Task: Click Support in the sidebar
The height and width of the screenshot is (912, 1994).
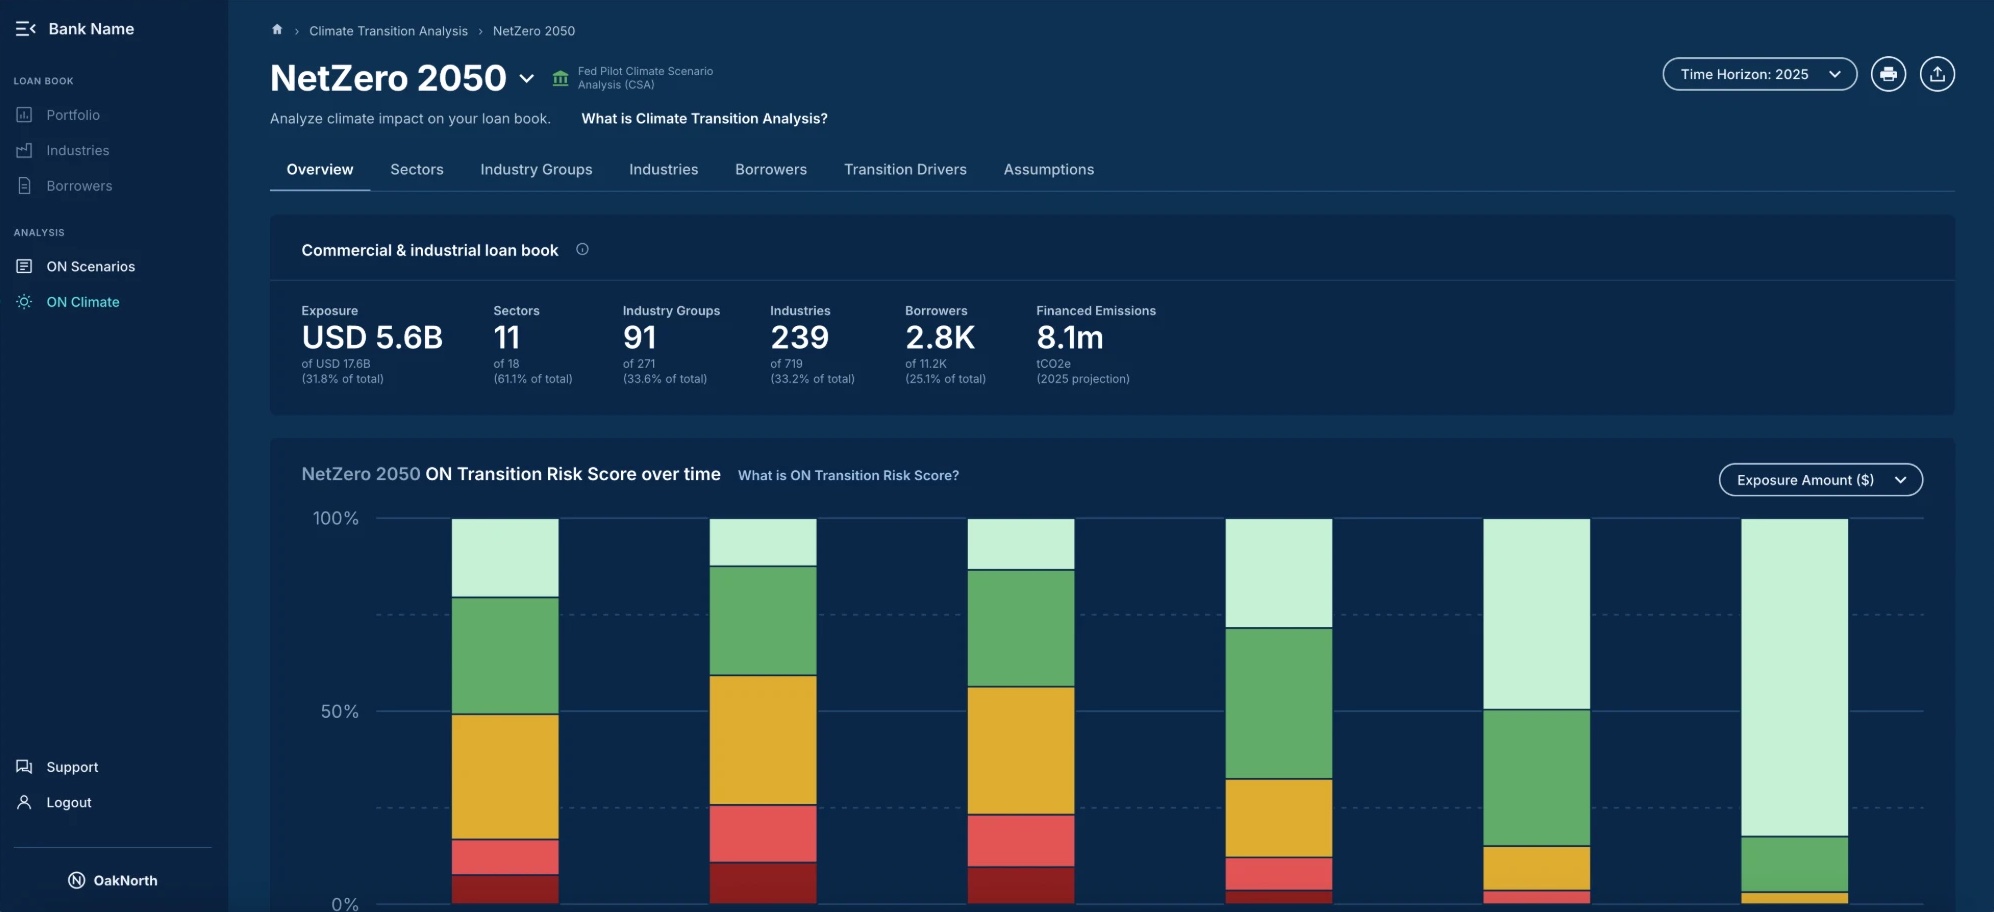Action: [72, 767]
